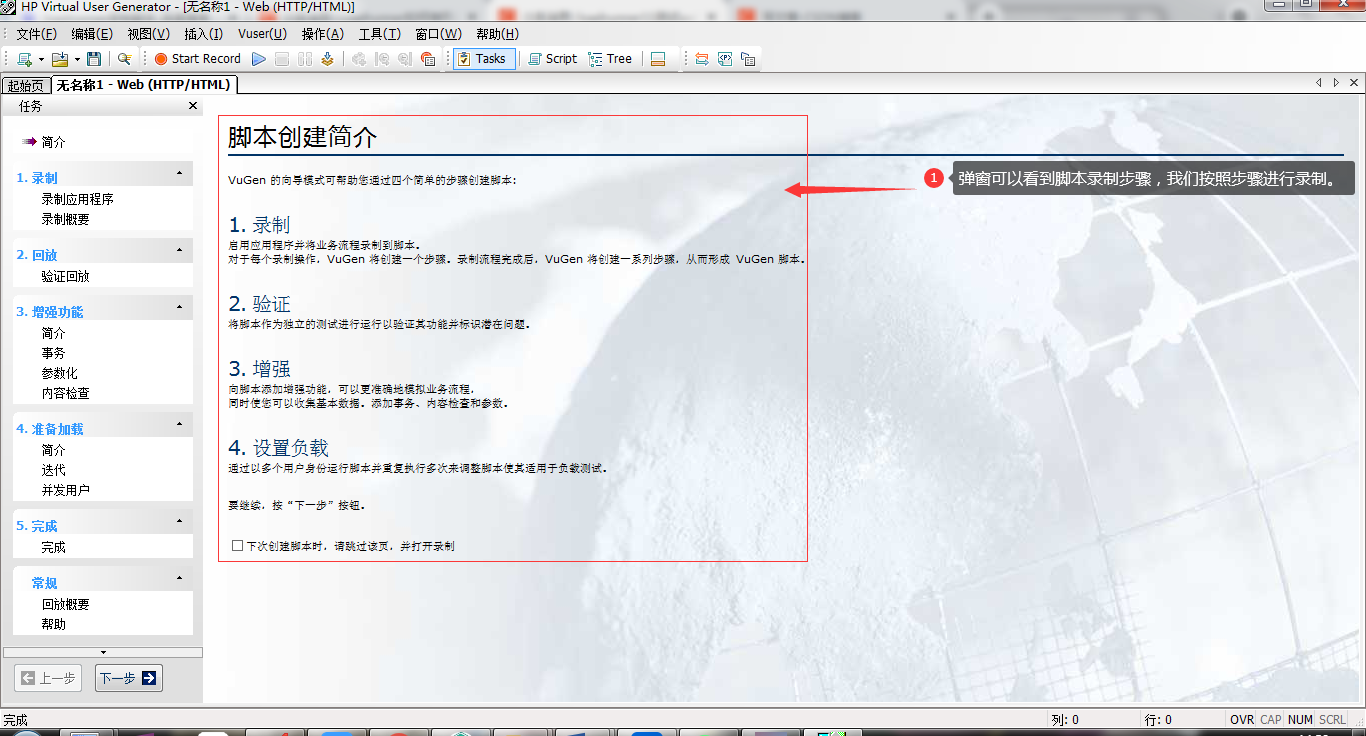
Task: Select 内容检查 in the task list
Action: coord(65,393)
